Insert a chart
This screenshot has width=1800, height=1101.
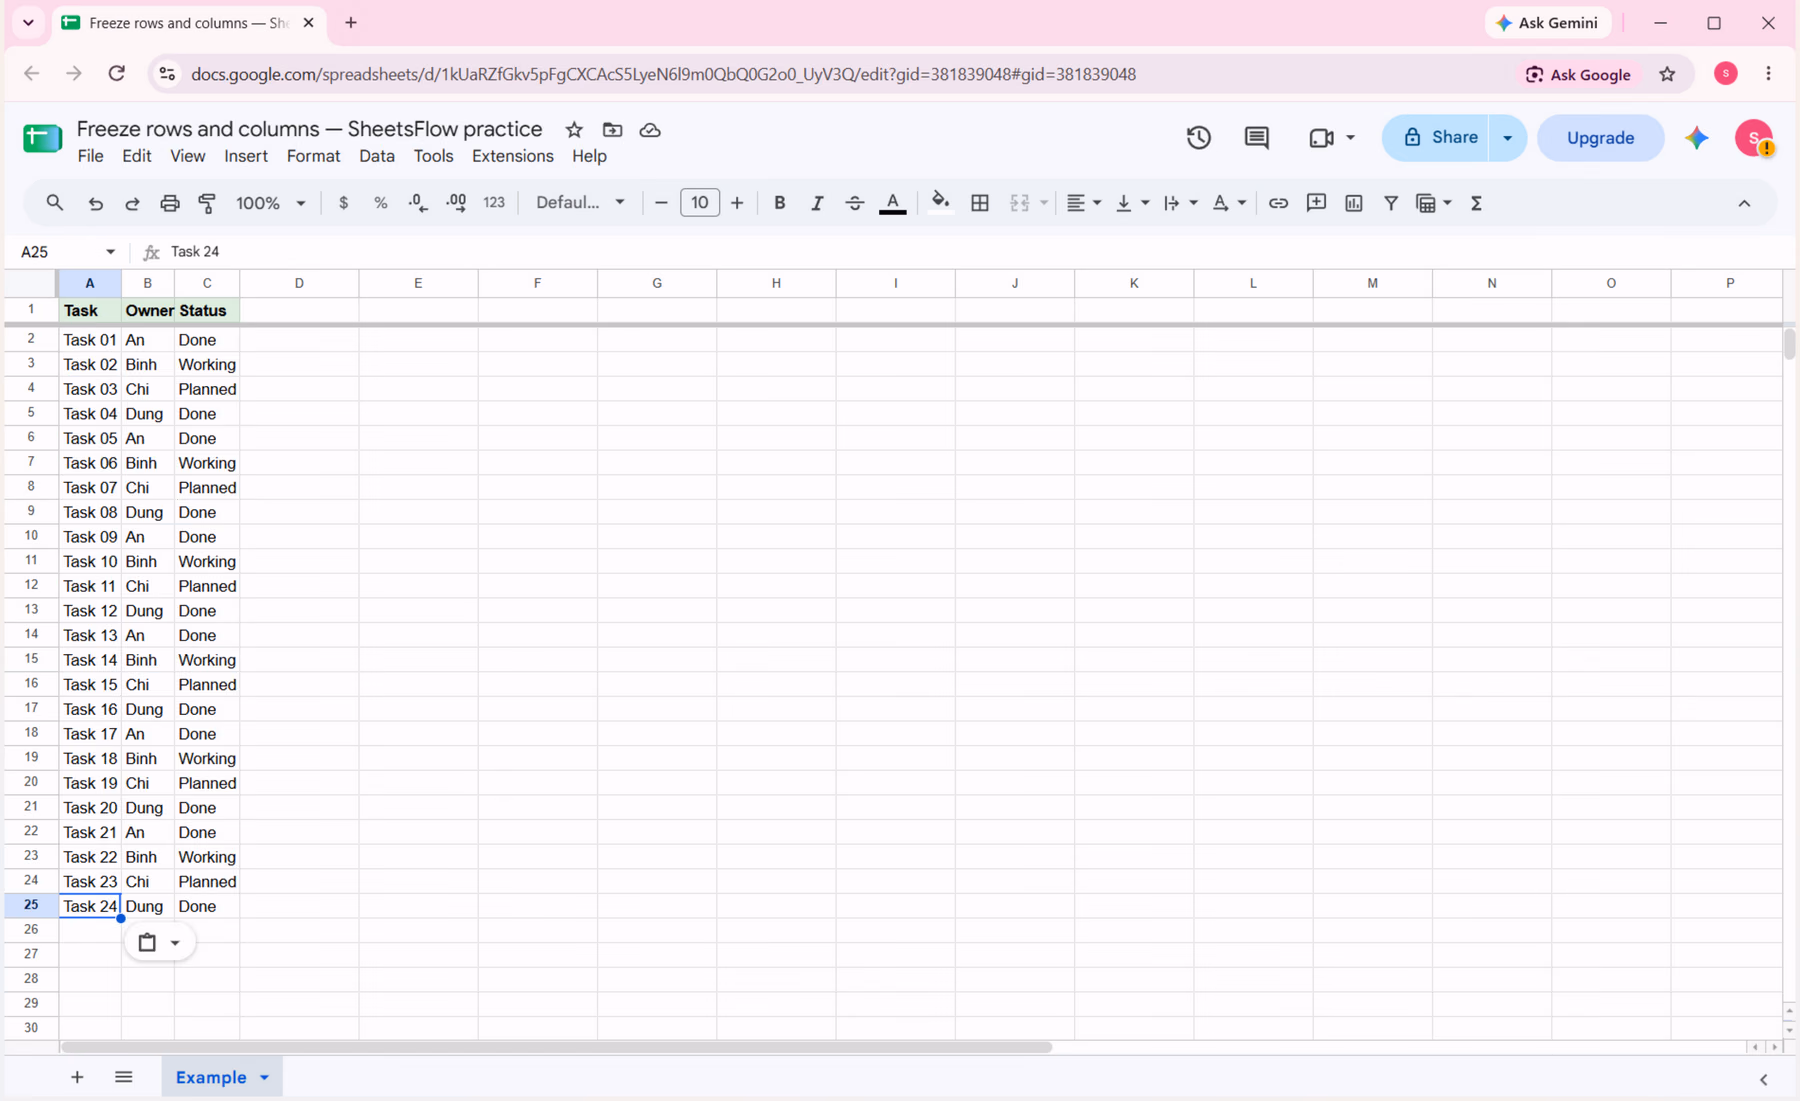point(1353,203)
